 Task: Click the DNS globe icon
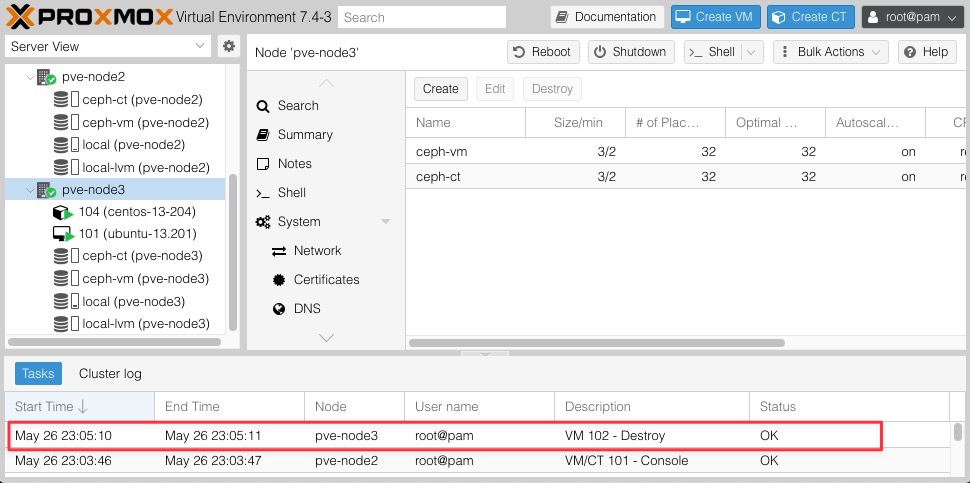[x=279, y=309]
